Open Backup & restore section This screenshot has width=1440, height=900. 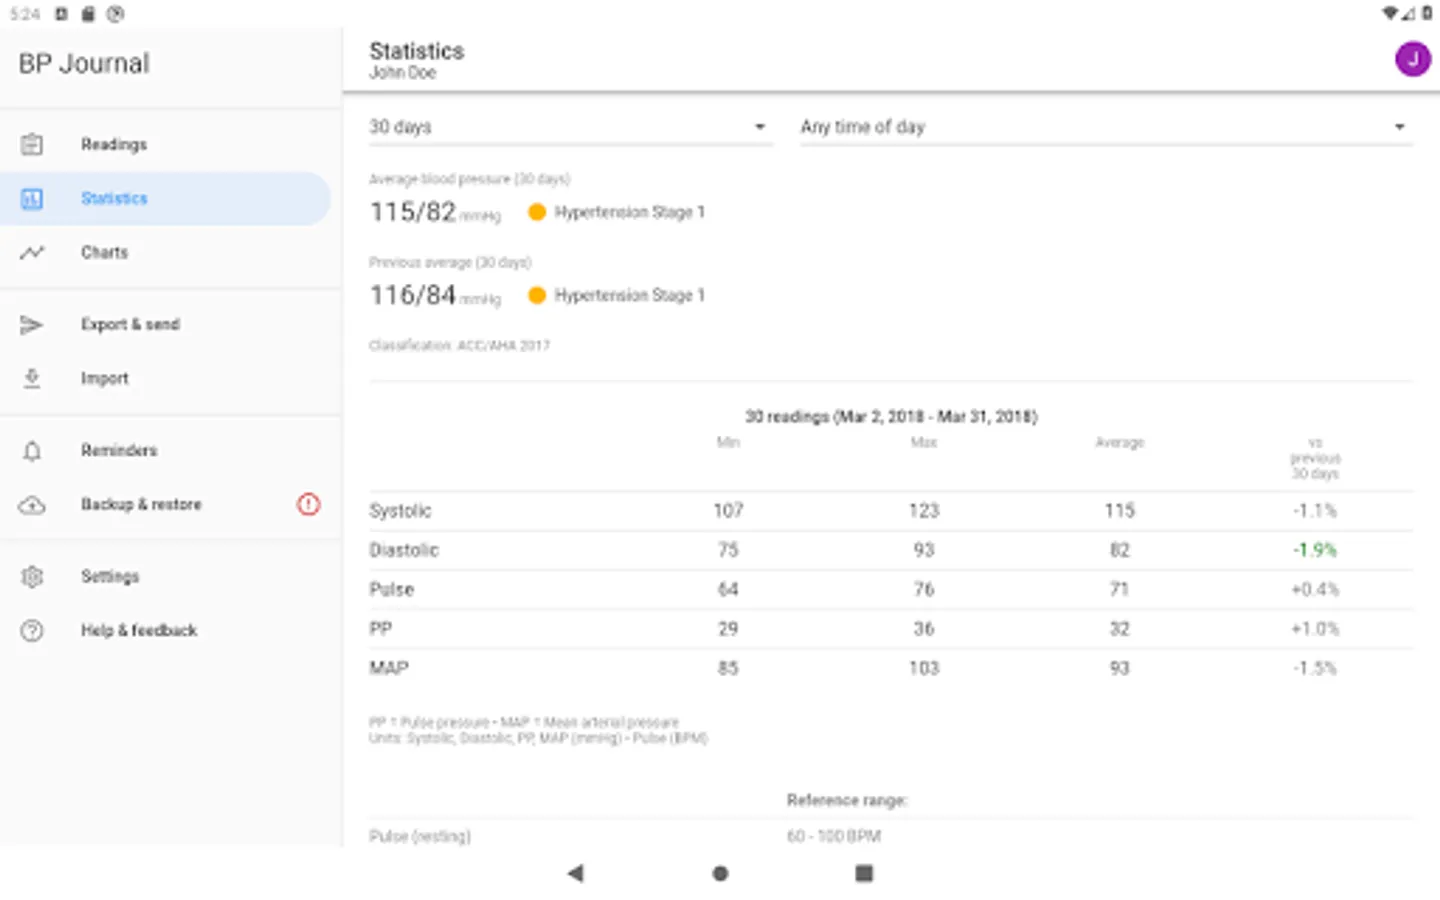coord(141,505)
